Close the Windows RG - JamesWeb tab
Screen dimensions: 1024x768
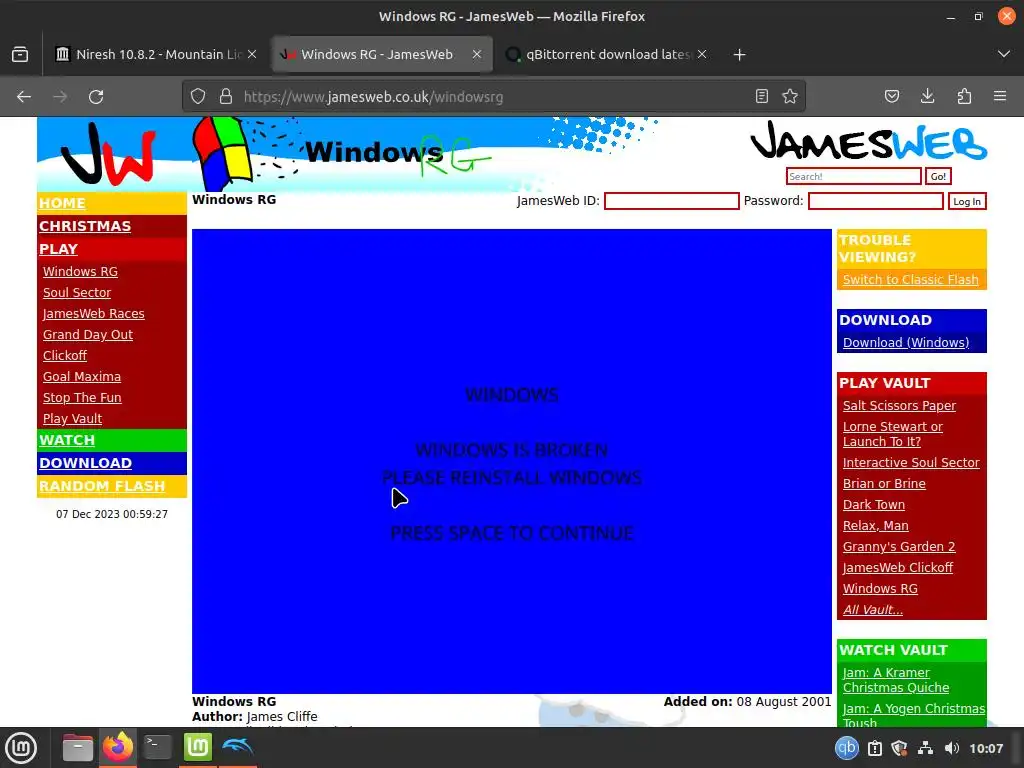click(477, 54)
